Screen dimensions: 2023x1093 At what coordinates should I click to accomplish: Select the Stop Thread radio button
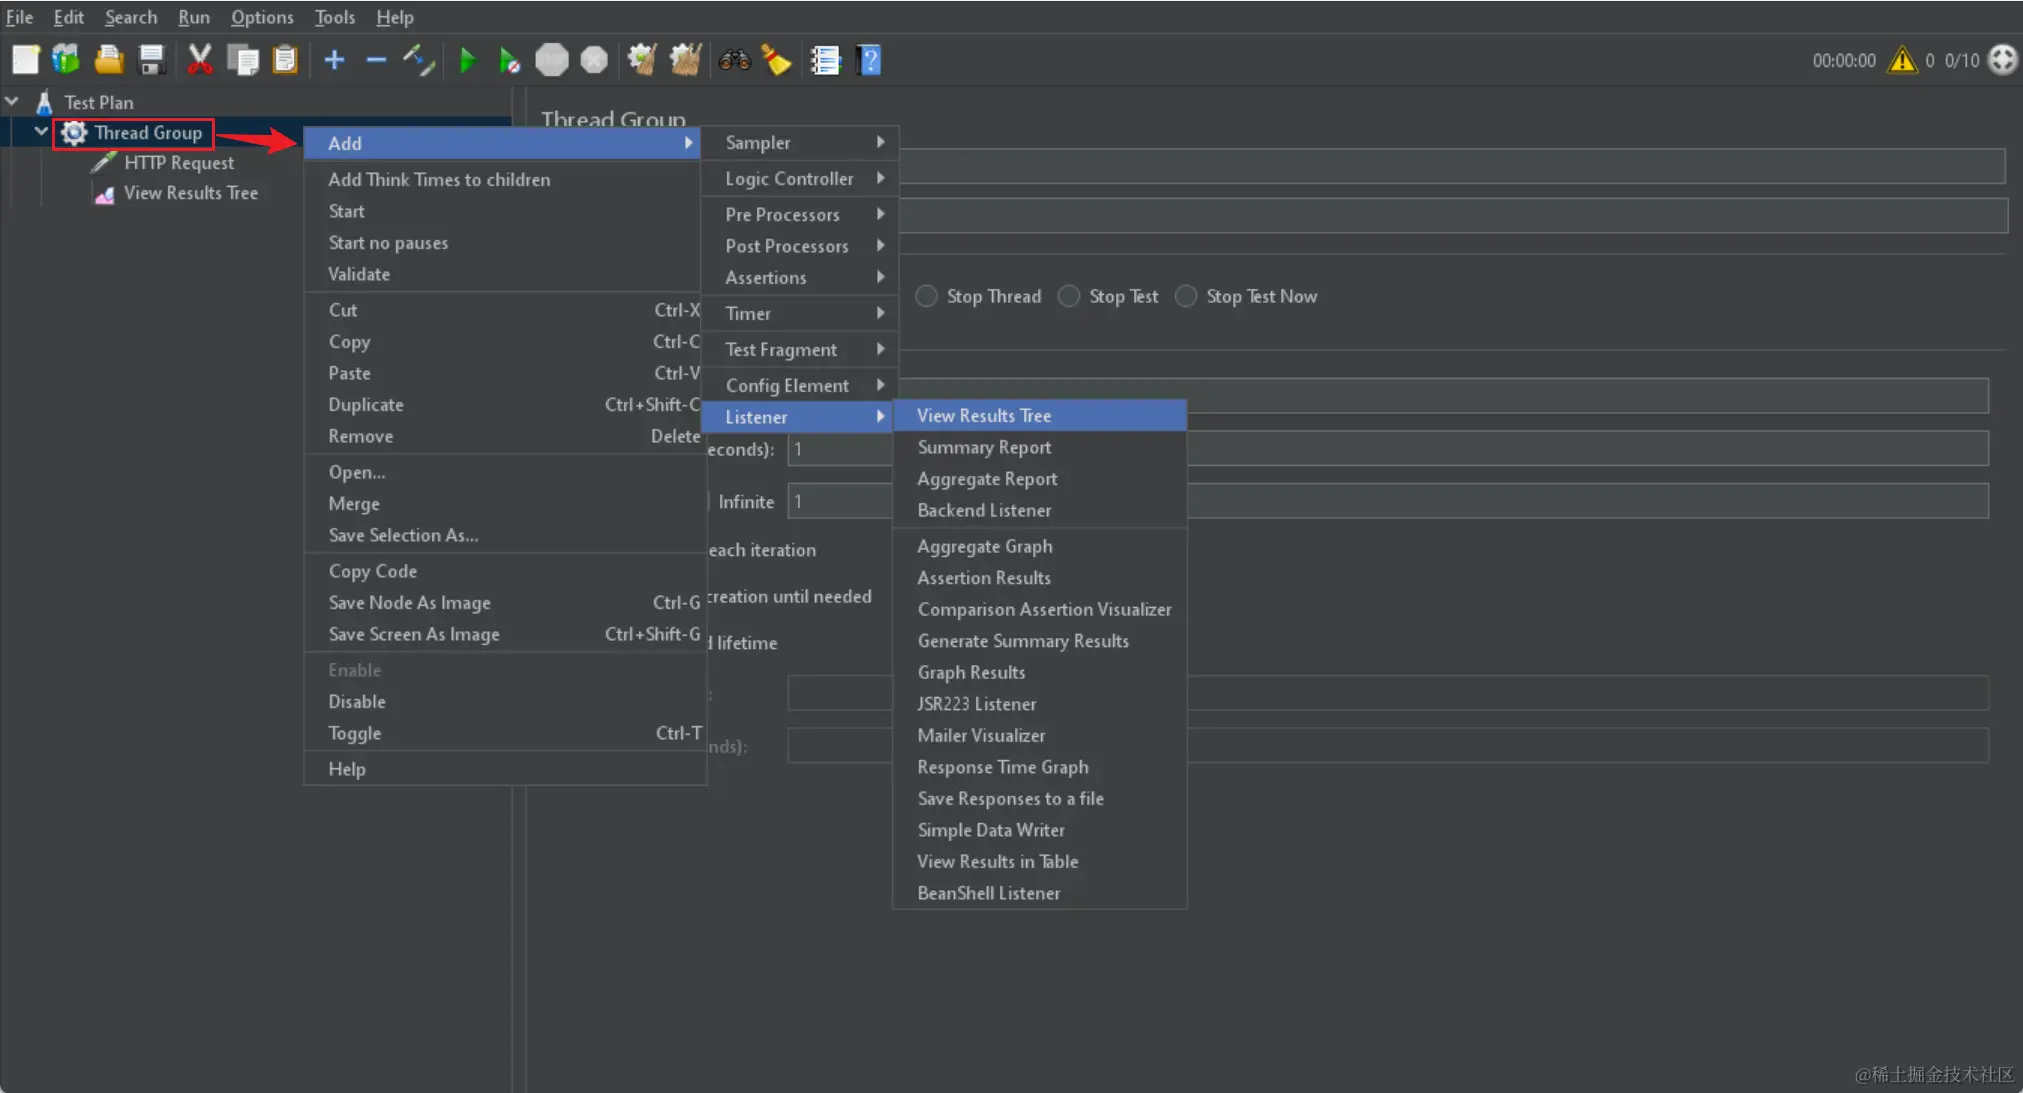(x=926, y=297)
